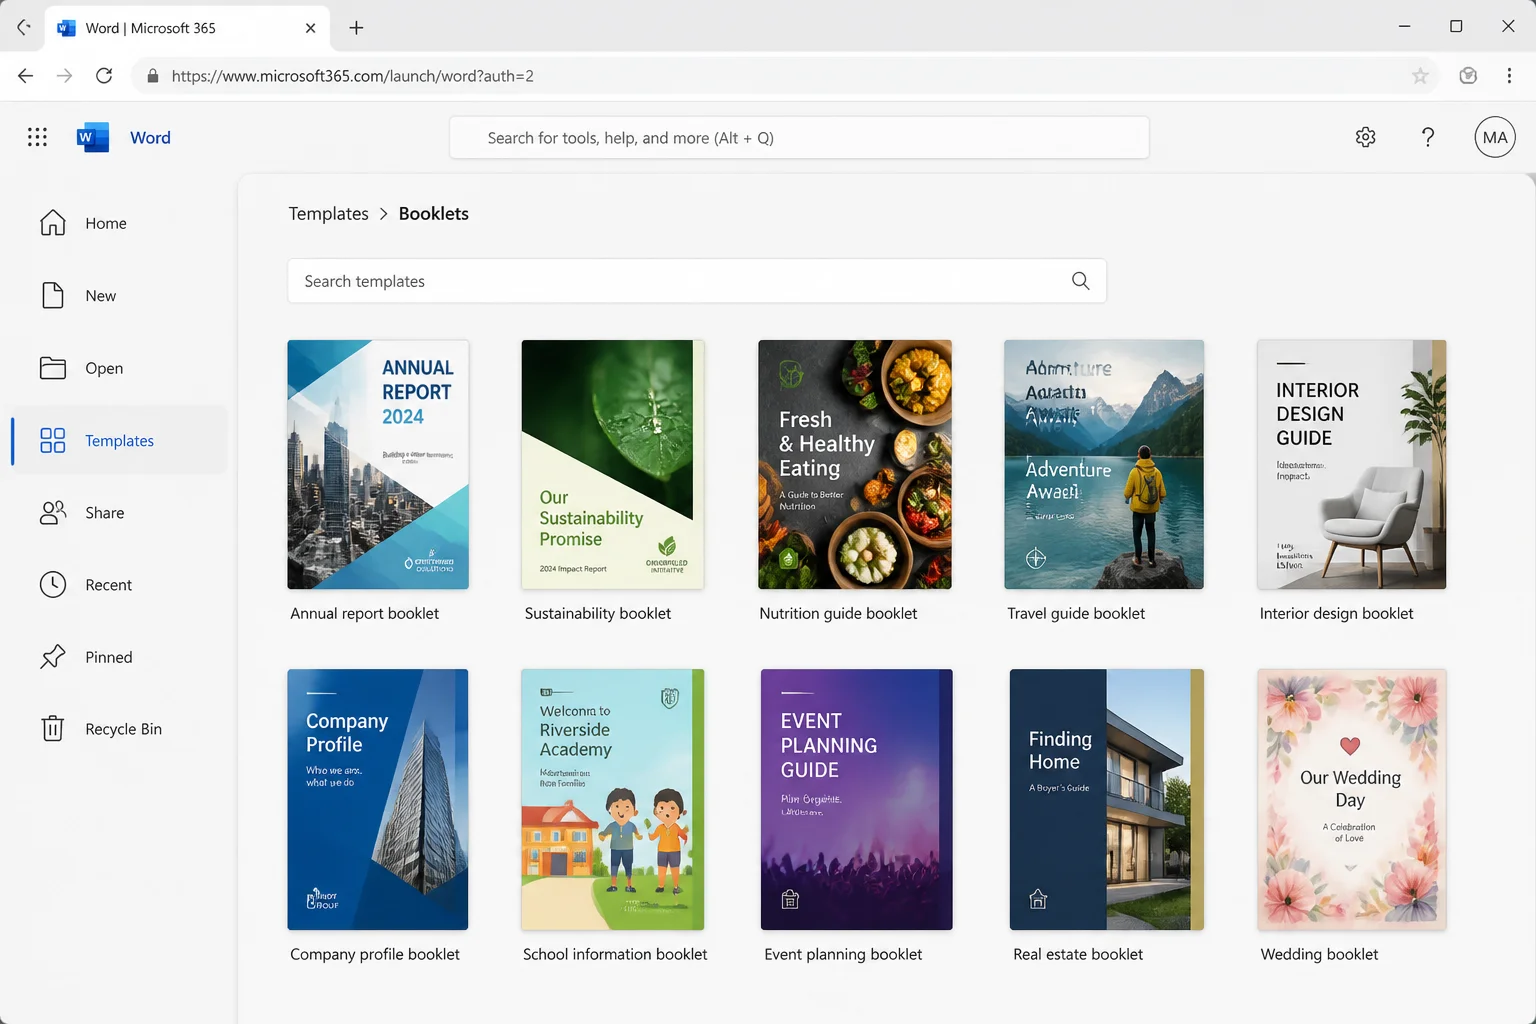Select New in the sidebar
This screenshot has height=1024, width=1536.
pos(119,296)
